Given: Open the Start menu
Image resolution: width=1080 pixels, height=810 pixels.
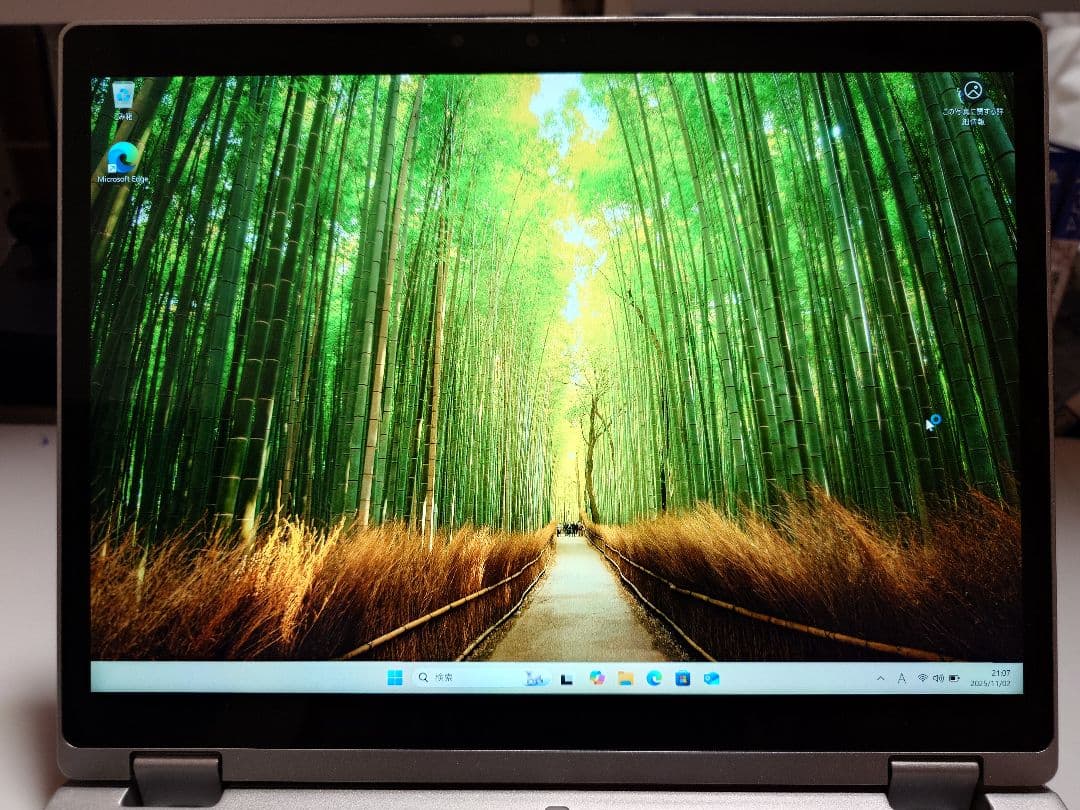Looking at the screenshot, I should pos(396,681).
